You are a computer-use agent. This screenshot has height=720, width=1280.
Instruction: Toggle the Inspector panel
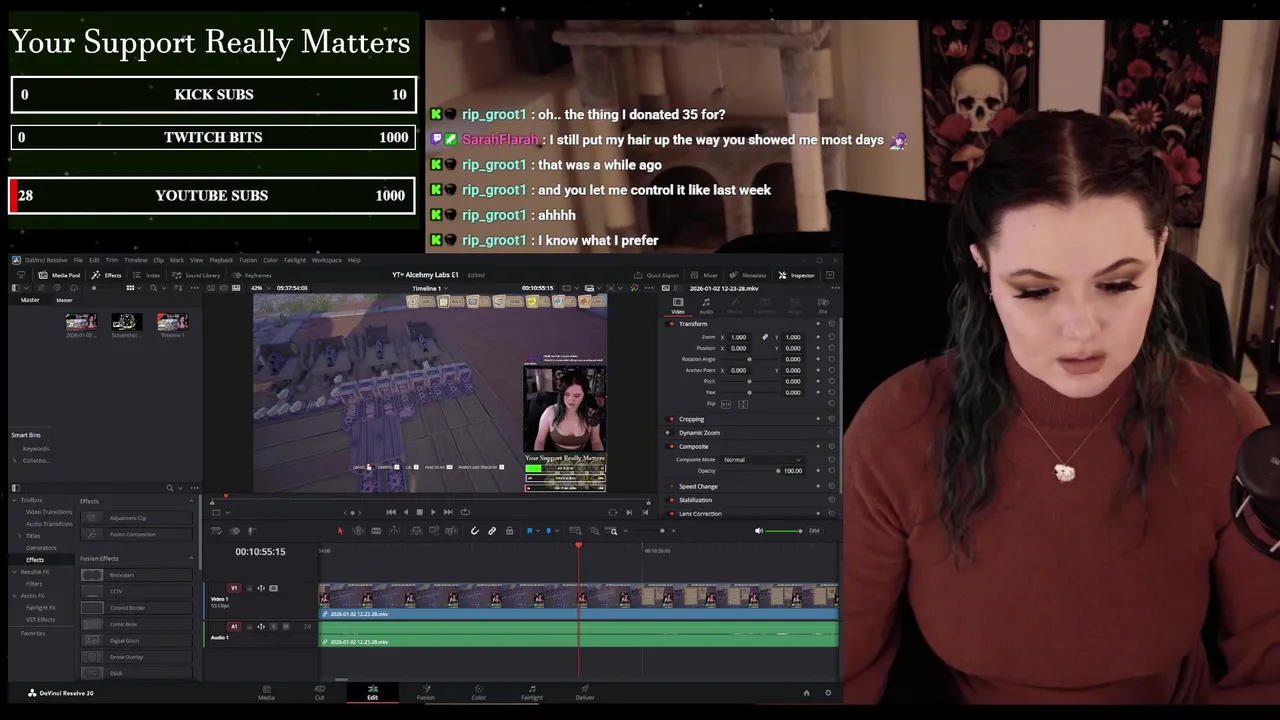tap(797, 275)
